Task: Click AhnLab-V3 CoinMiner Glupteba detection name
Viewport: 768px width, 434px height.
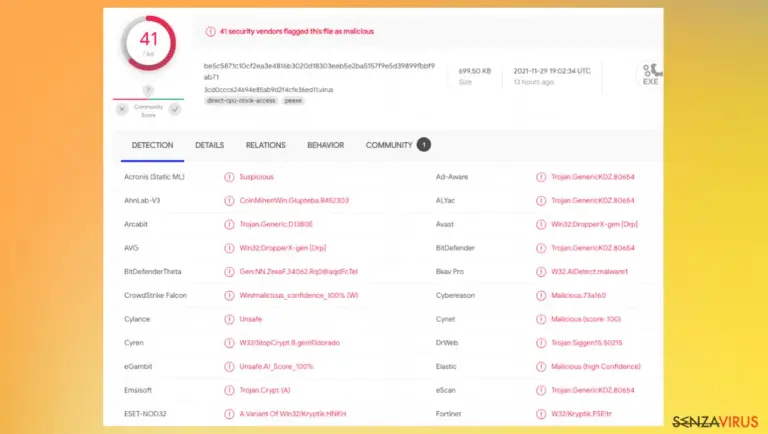Action: (294, 200)
